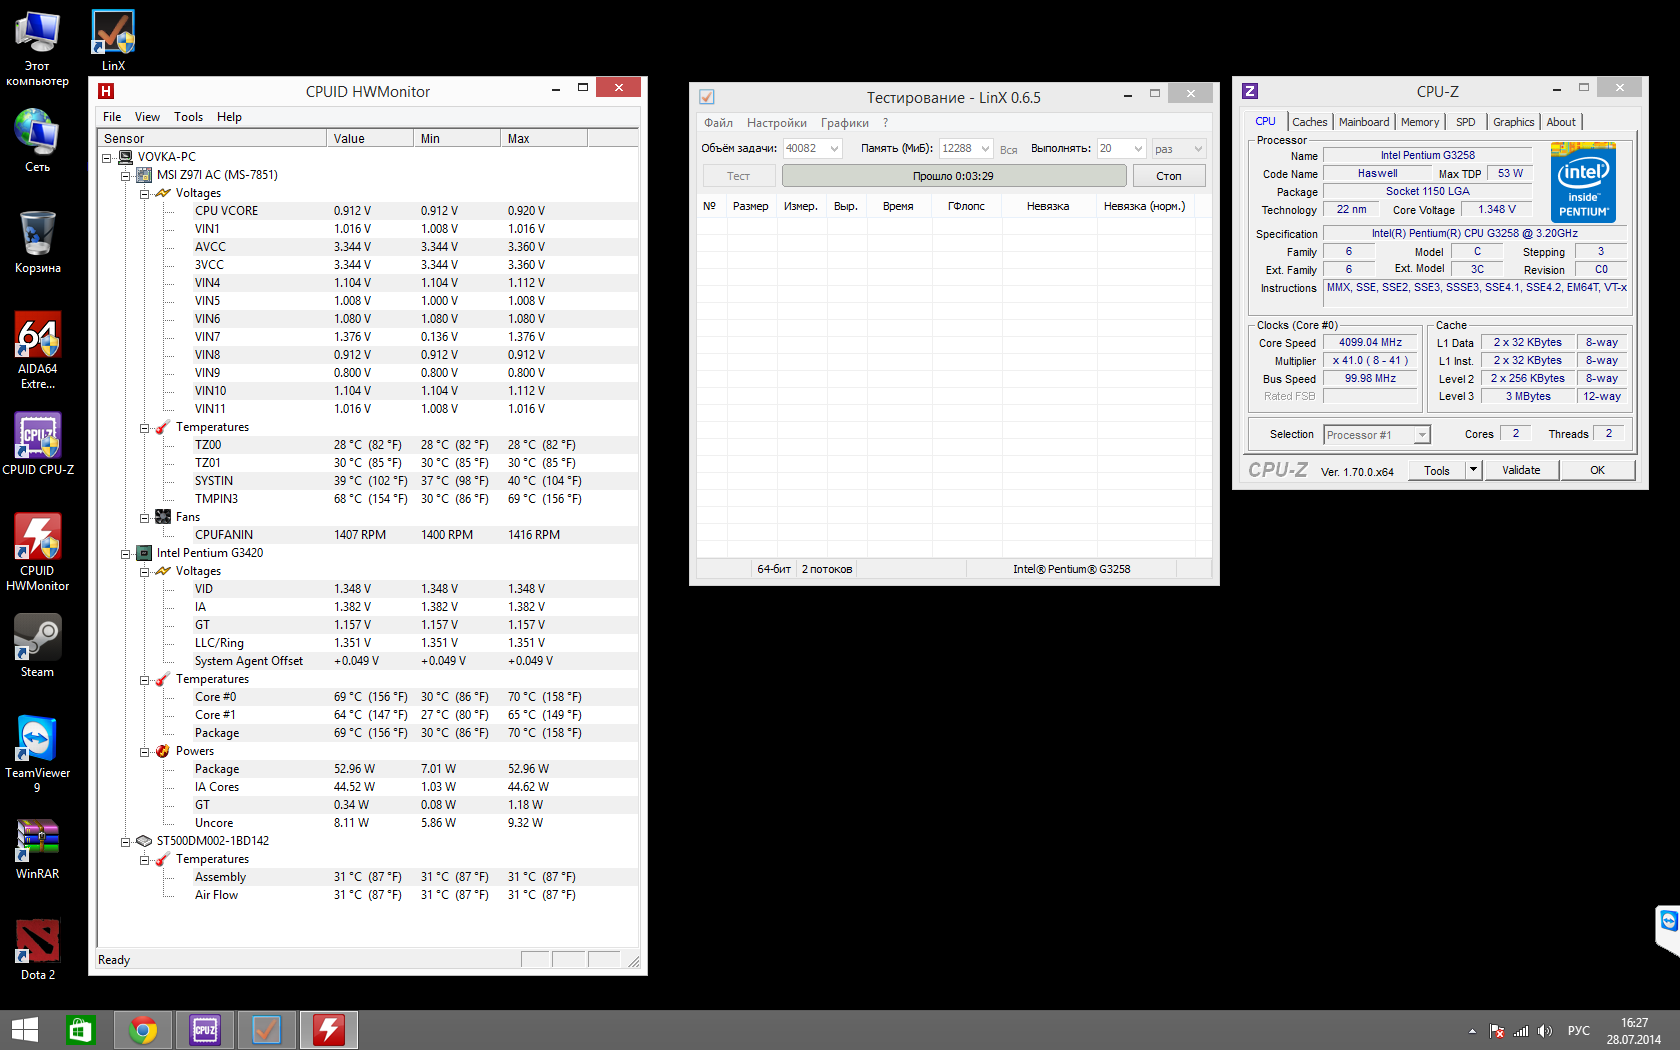Switch to CPU-Z via taskbar icon
Screen dimensions: 1680x1050
coord(205,1030)
